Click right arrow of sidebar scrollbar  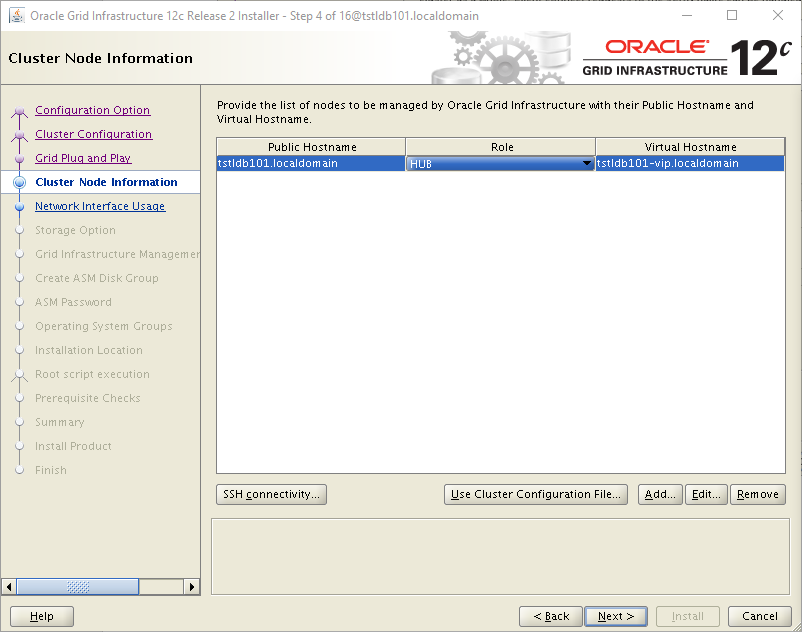(192, 586)
